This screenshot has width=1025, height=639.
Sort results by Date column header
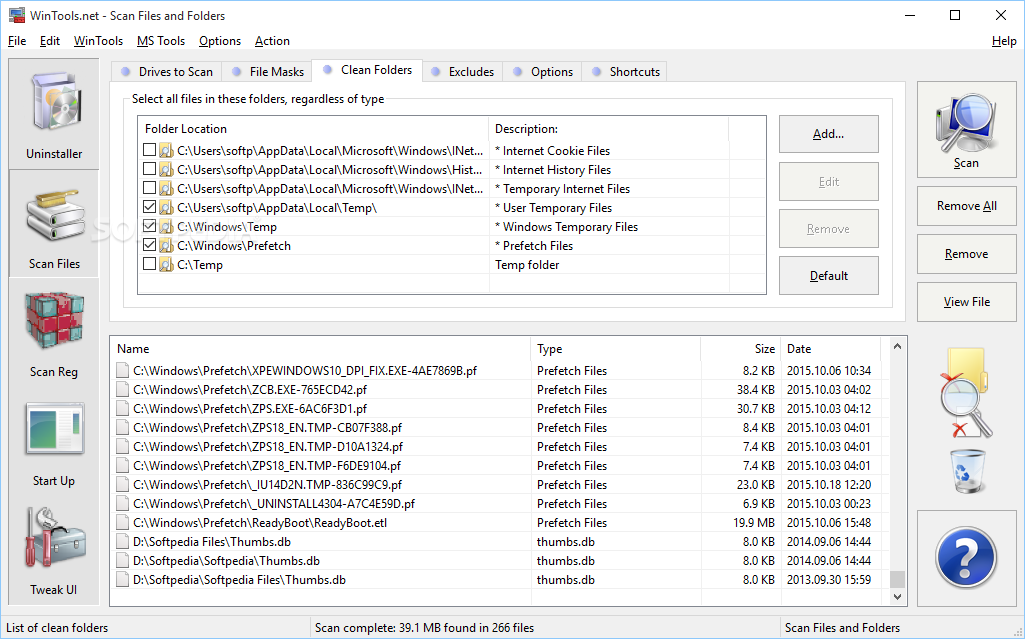831,349
